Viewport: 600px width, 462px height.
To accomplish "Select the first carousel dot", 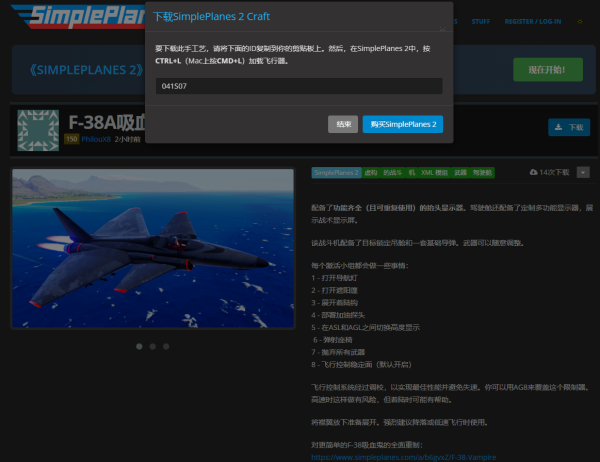I will (x=139, y=346).
